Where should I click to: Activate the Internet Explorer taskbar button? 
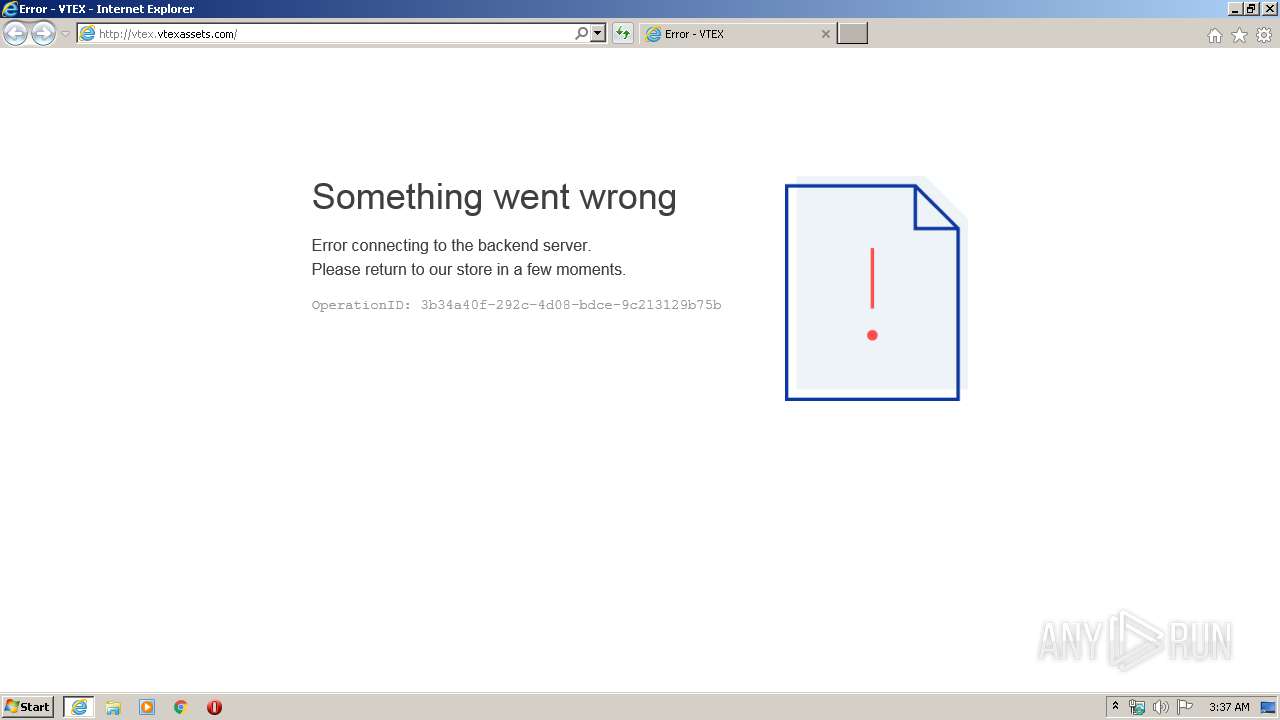[79, 707]
